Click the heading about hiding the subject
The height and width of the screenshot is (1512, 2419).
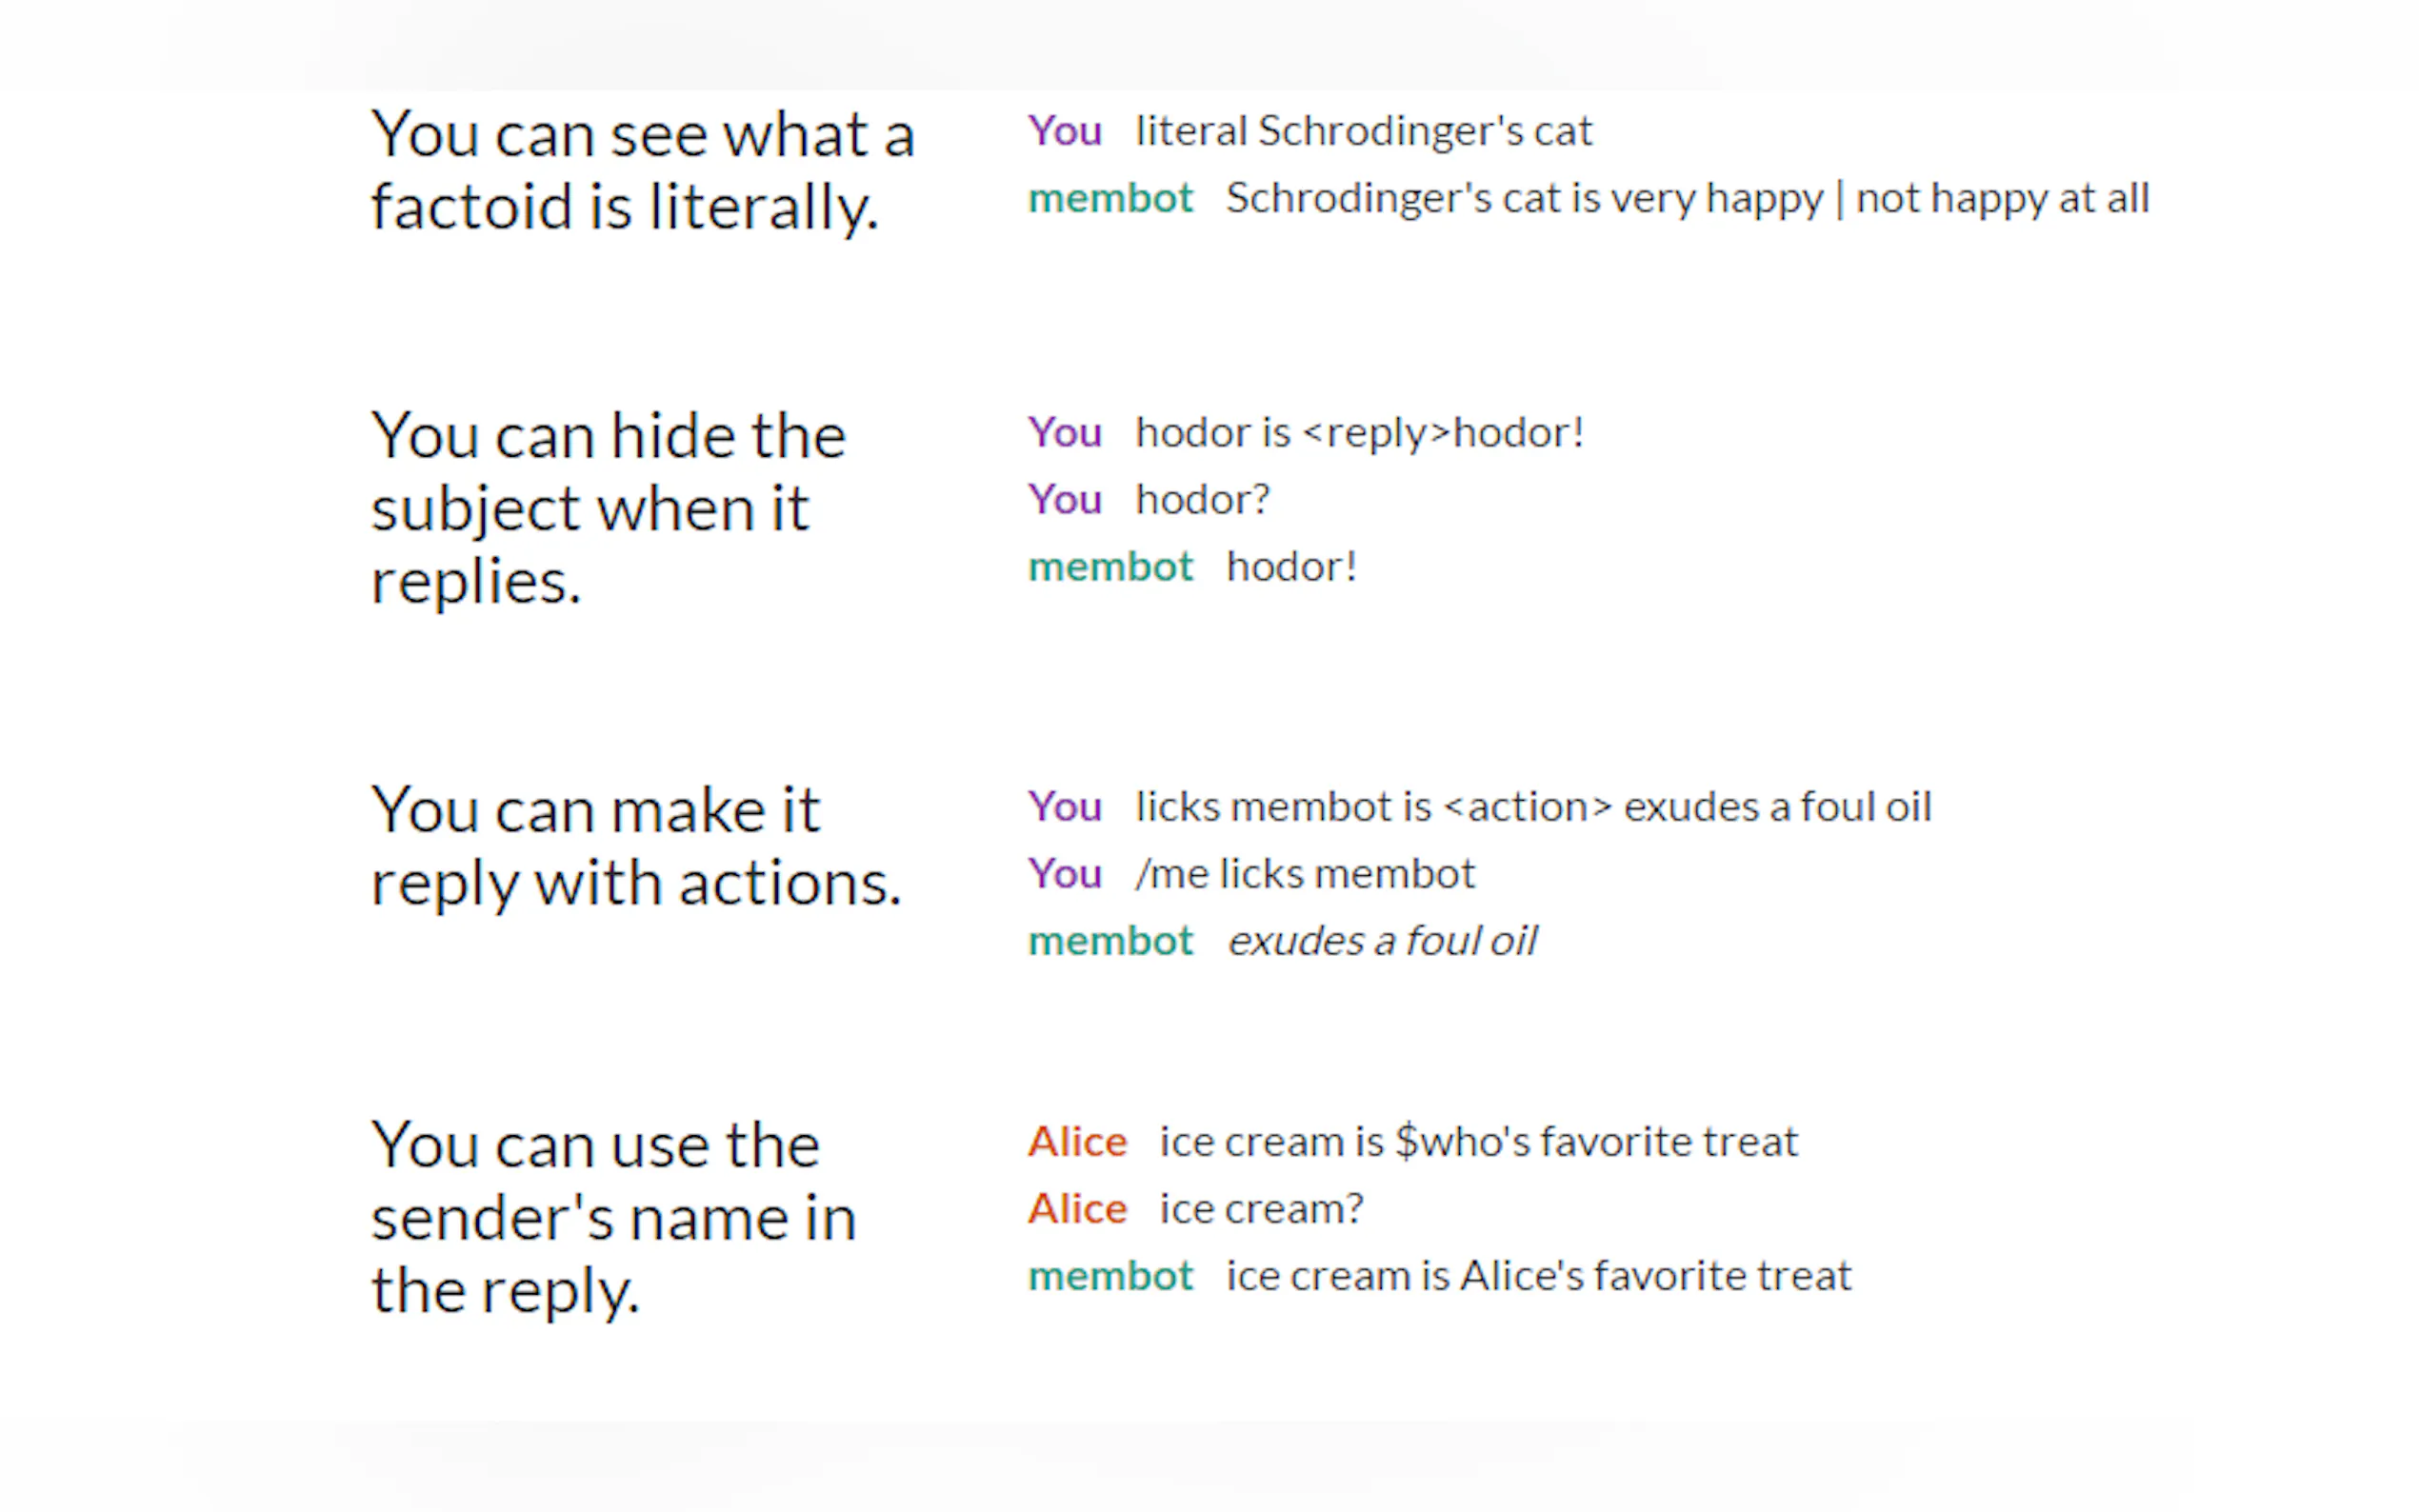(x=608, y=508)
